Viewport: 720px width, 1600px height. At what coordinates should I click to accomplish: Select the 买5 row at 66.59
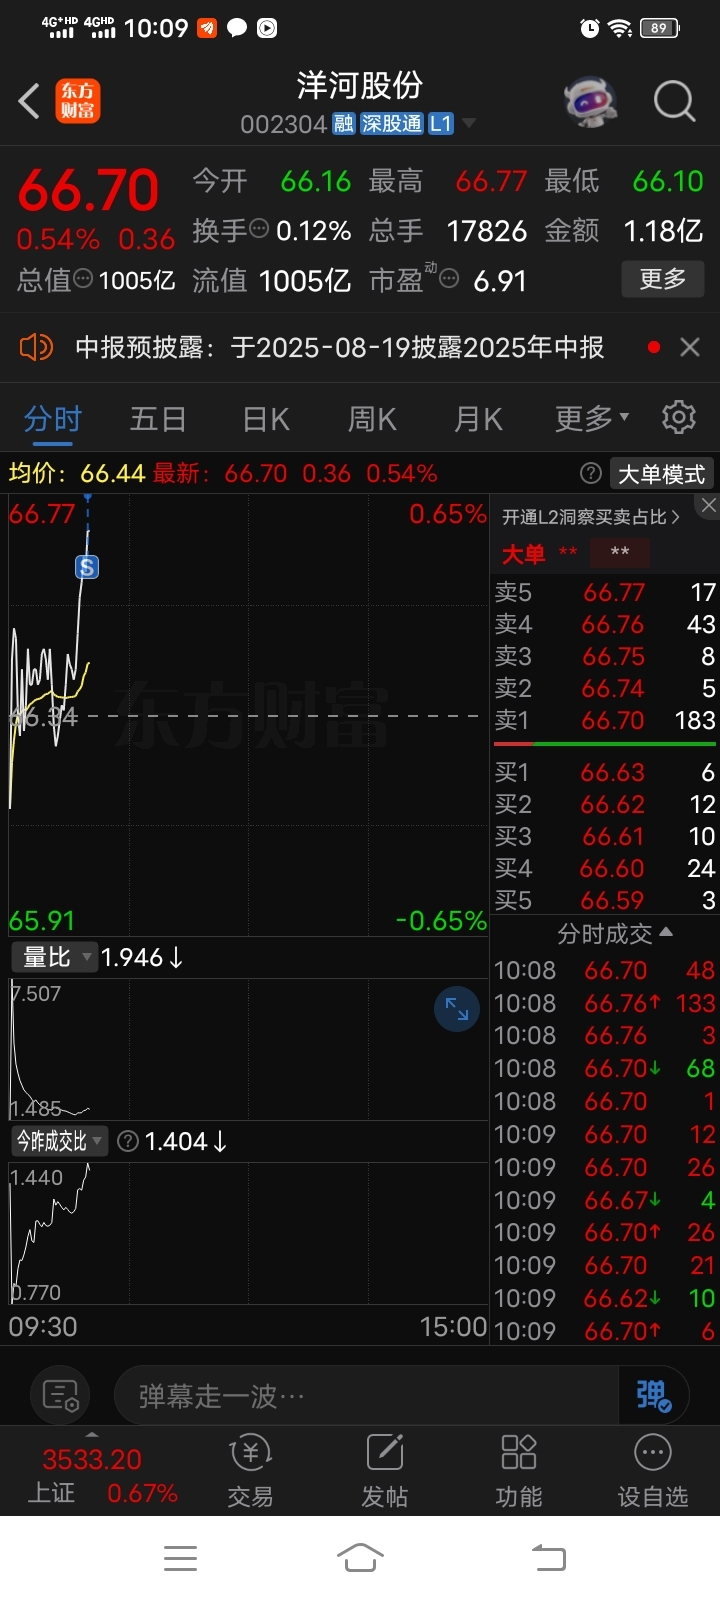tap(605, 900)
